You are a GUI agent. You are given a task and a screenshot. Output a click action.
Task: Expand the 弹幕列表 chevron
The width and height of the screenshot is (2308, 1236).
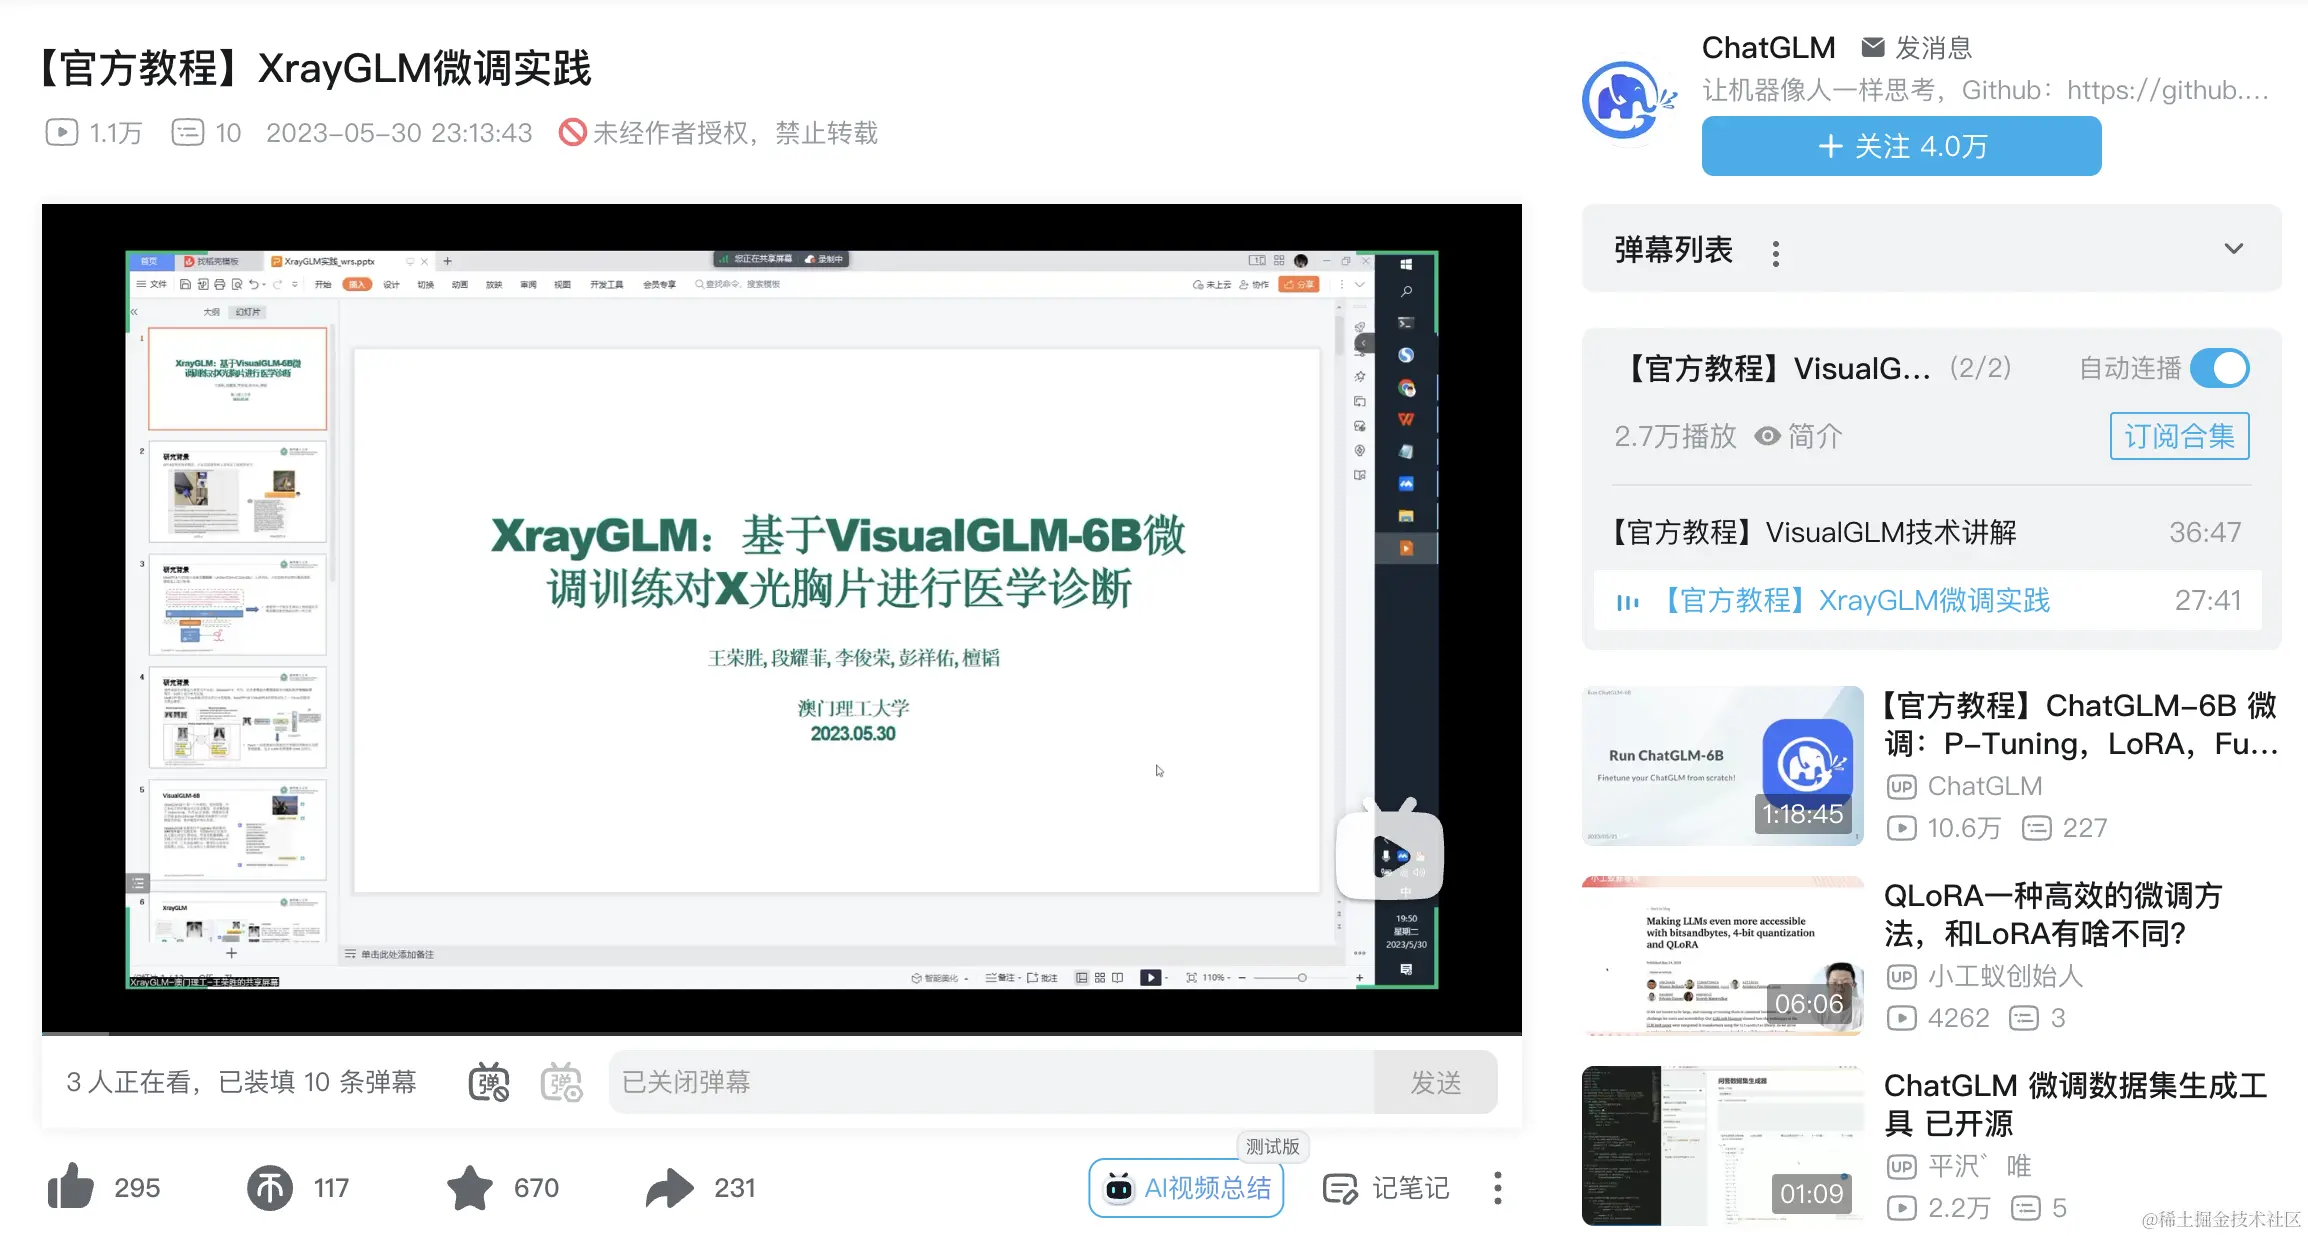click(x=2233, y=249)
